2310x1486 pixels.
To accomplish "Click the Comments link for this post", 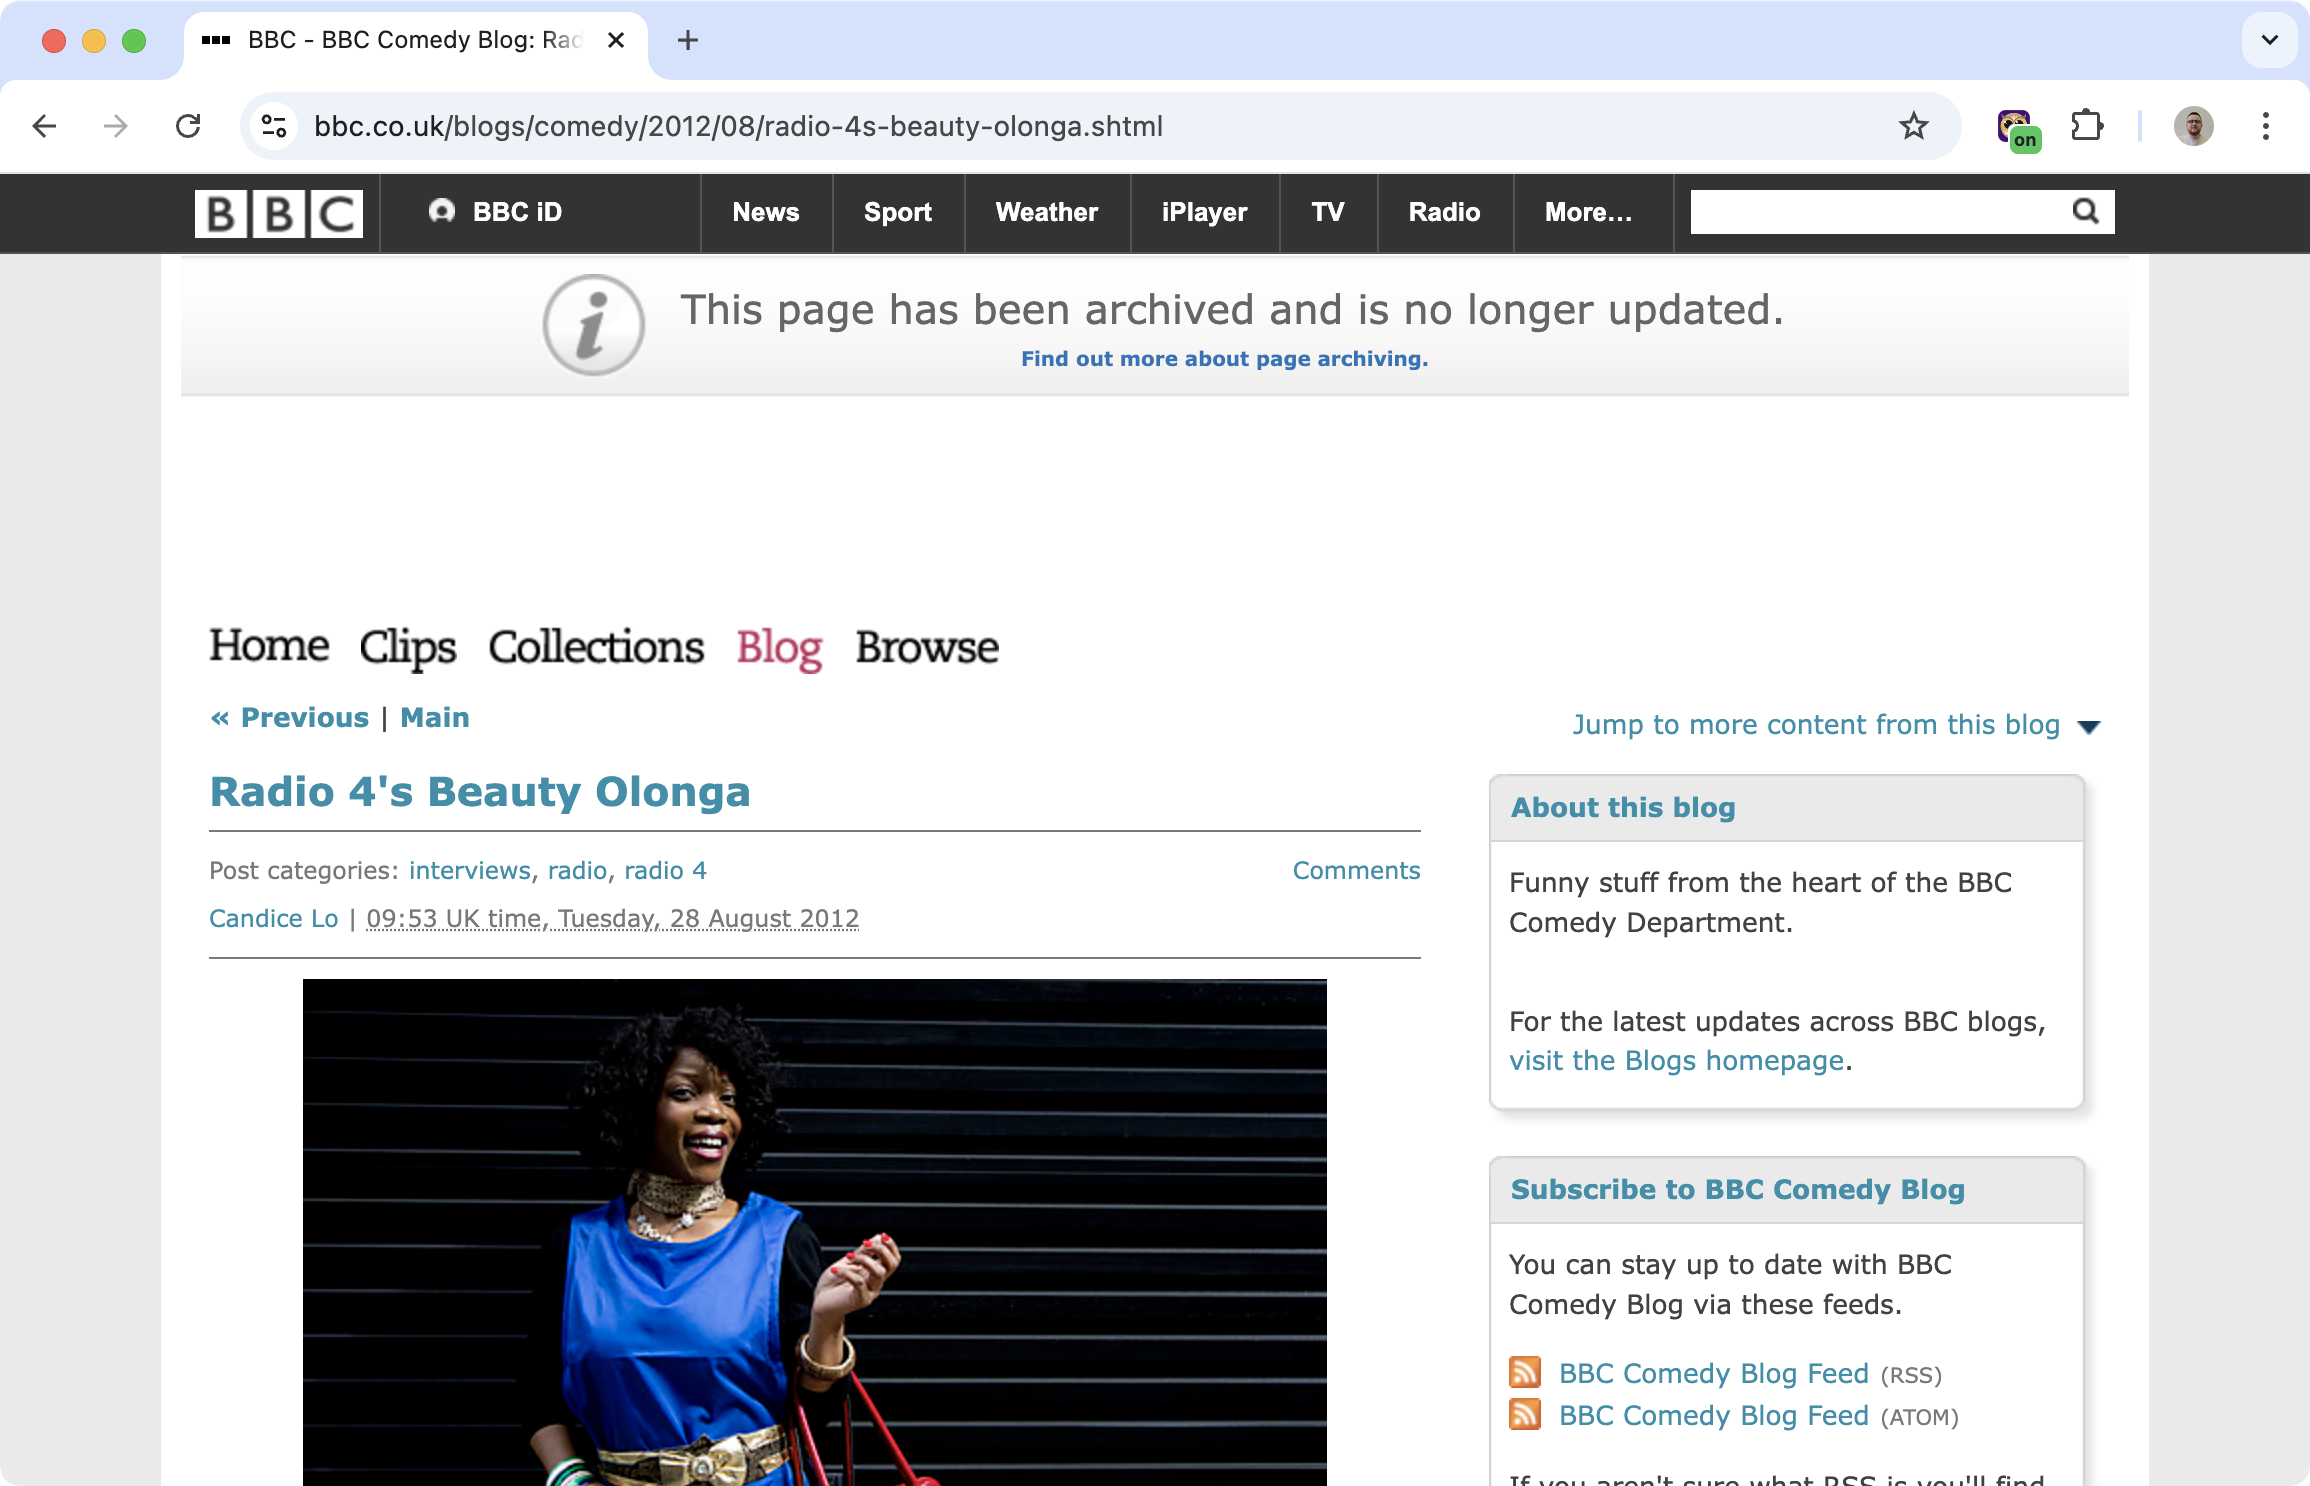I will [x=1355, y=870].
